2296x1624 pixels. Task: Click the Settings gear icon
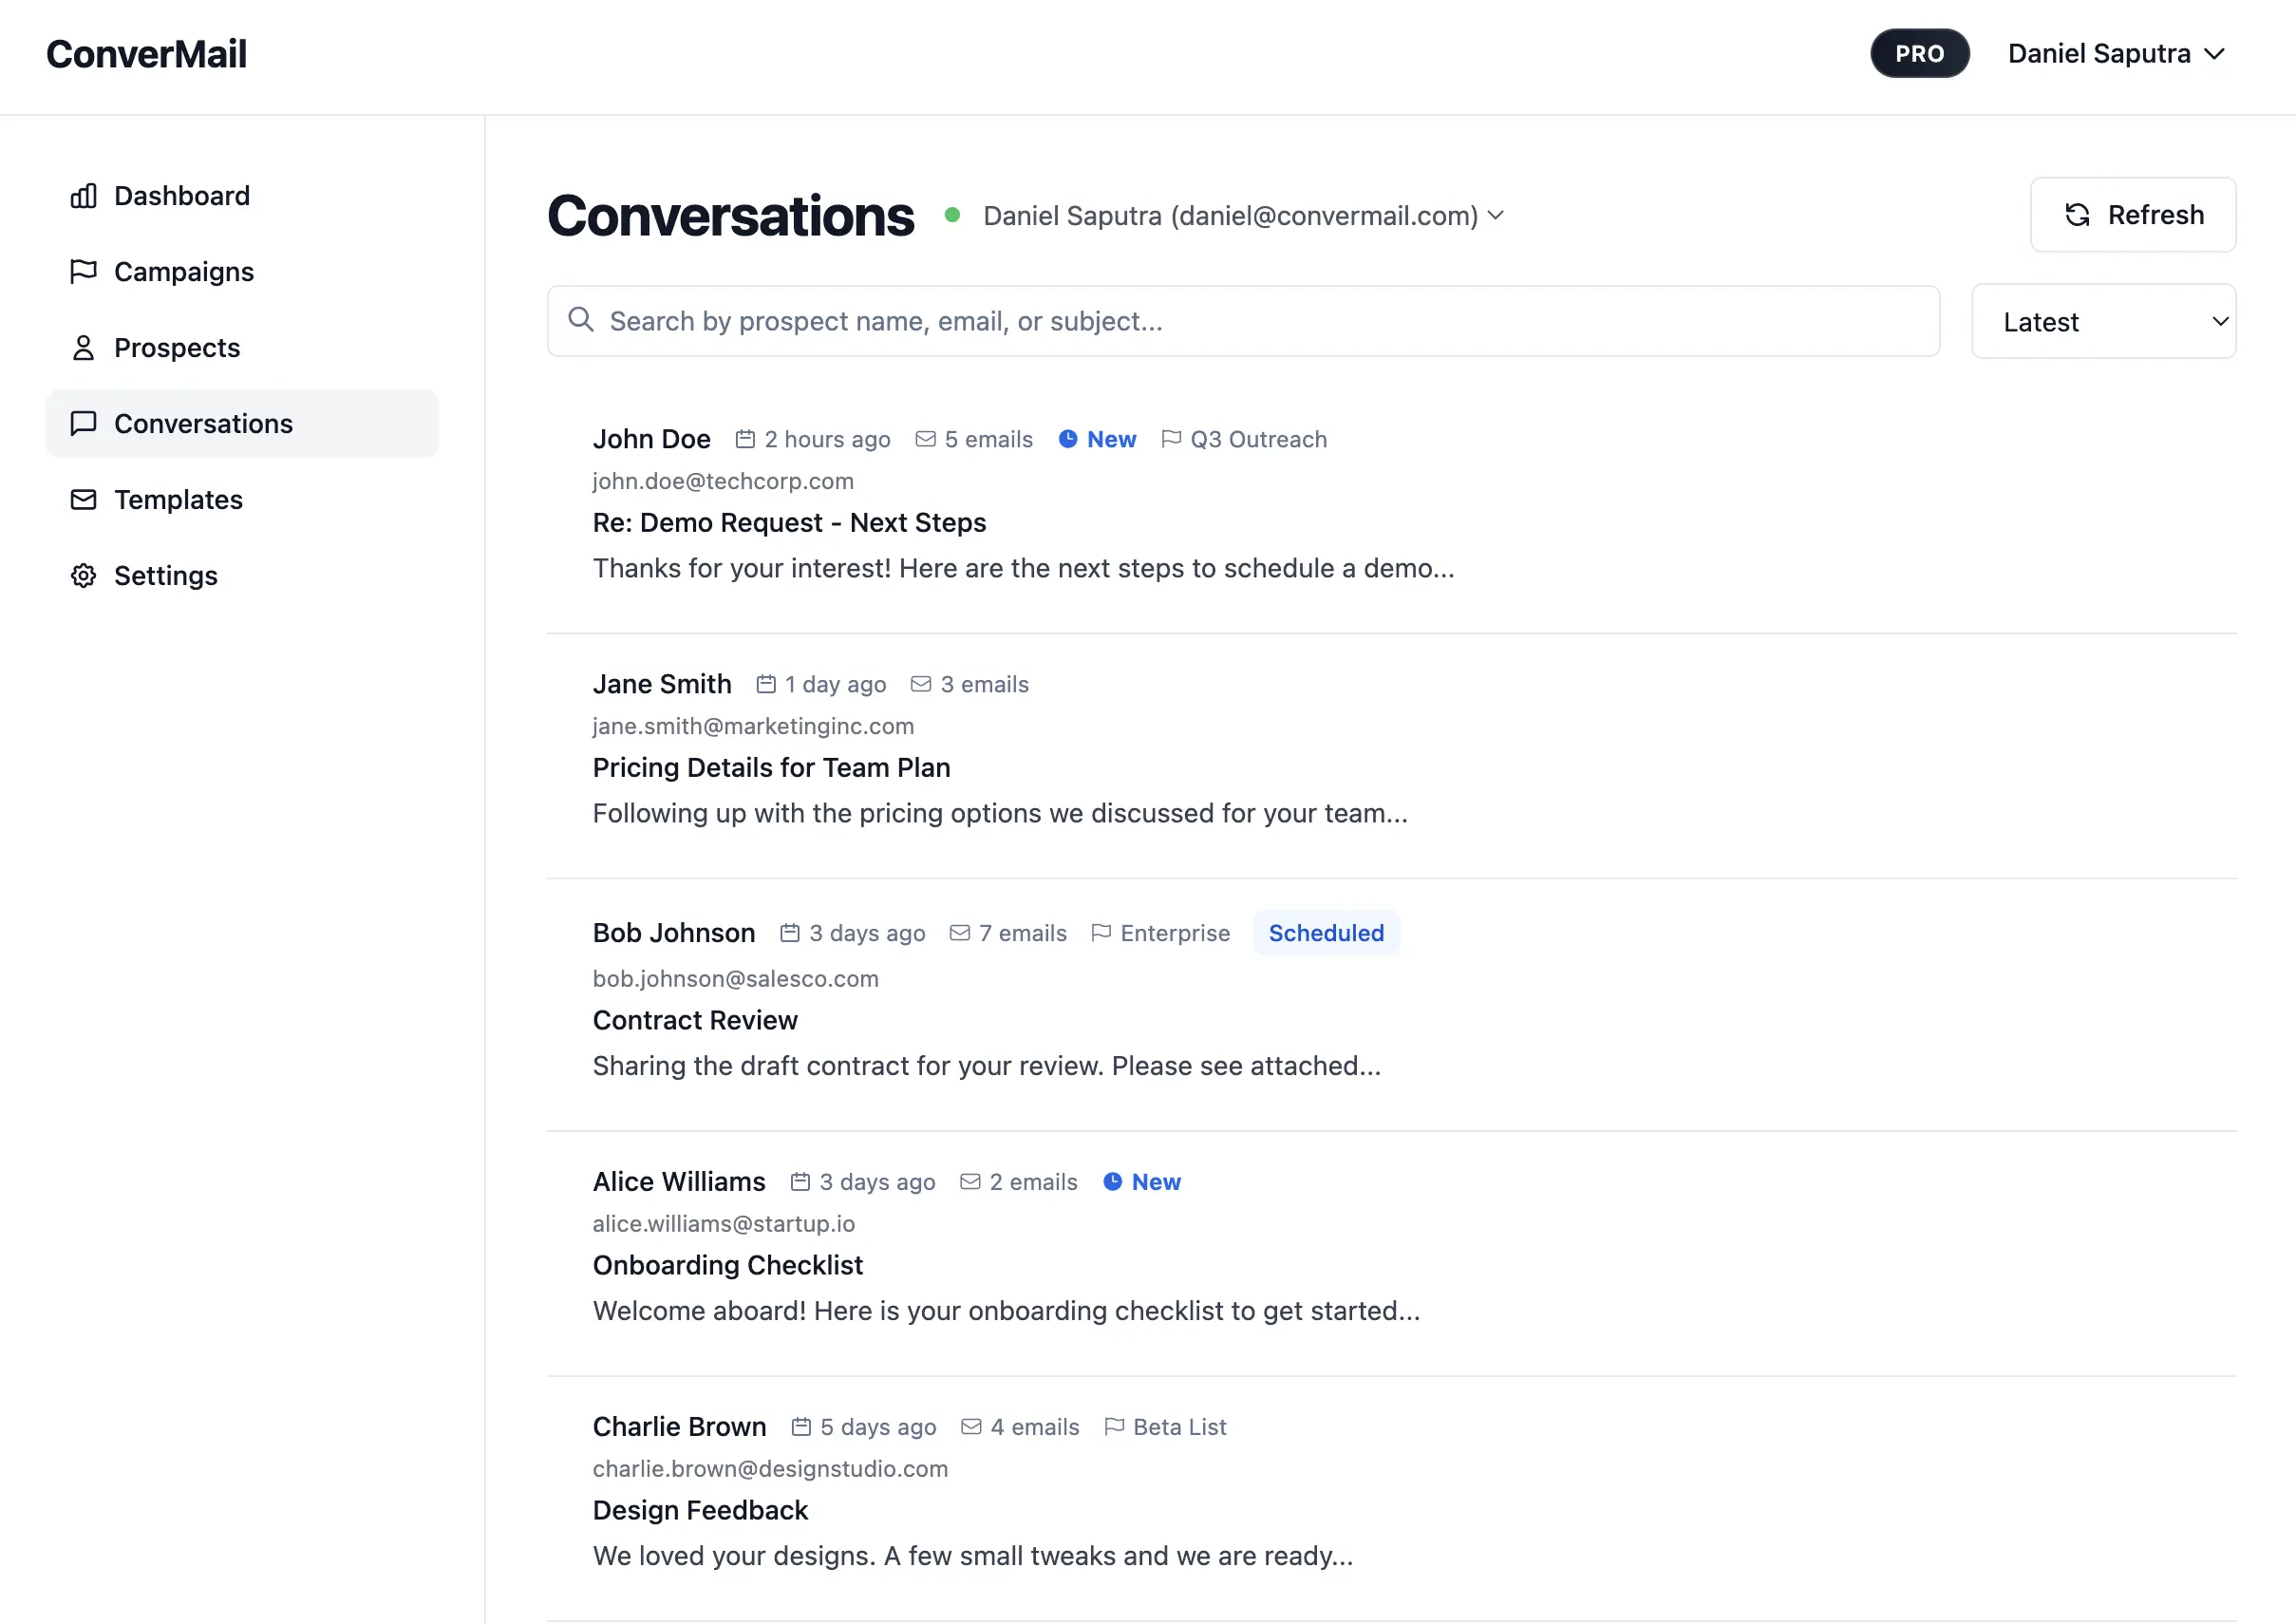coord(83,576)
